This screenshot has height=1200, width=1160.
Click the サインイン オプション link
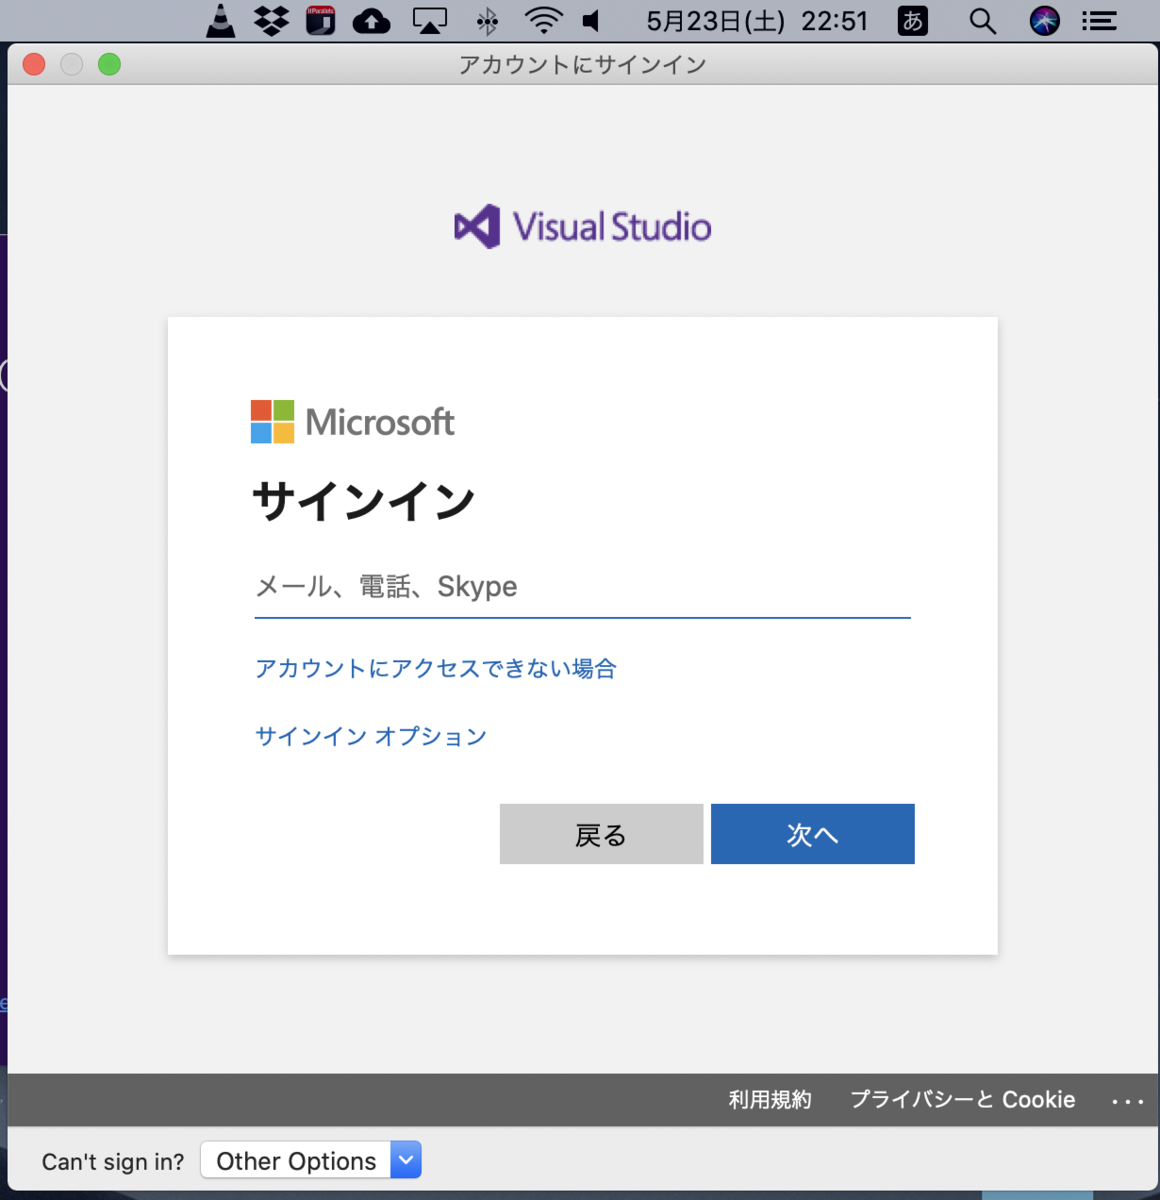pos(371,736)
